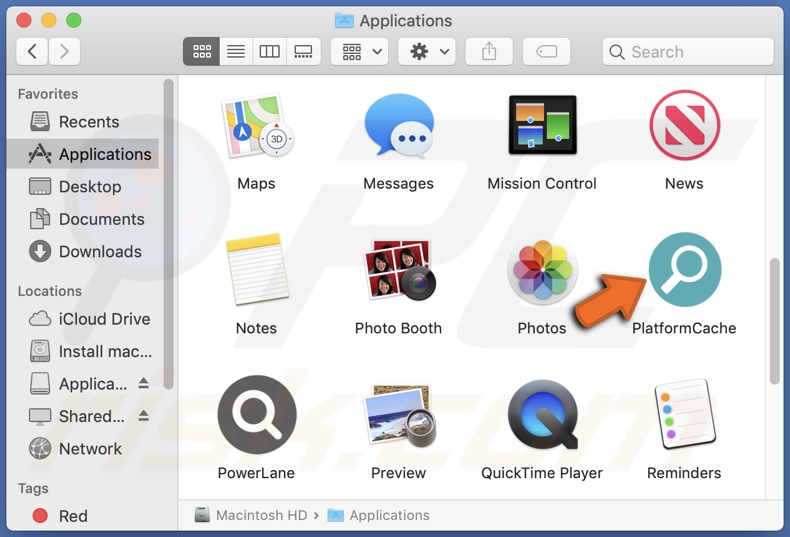This screenshot has height=537, width=790.
Task: Open Documents in the sidebar
Action: pos(83,219)
